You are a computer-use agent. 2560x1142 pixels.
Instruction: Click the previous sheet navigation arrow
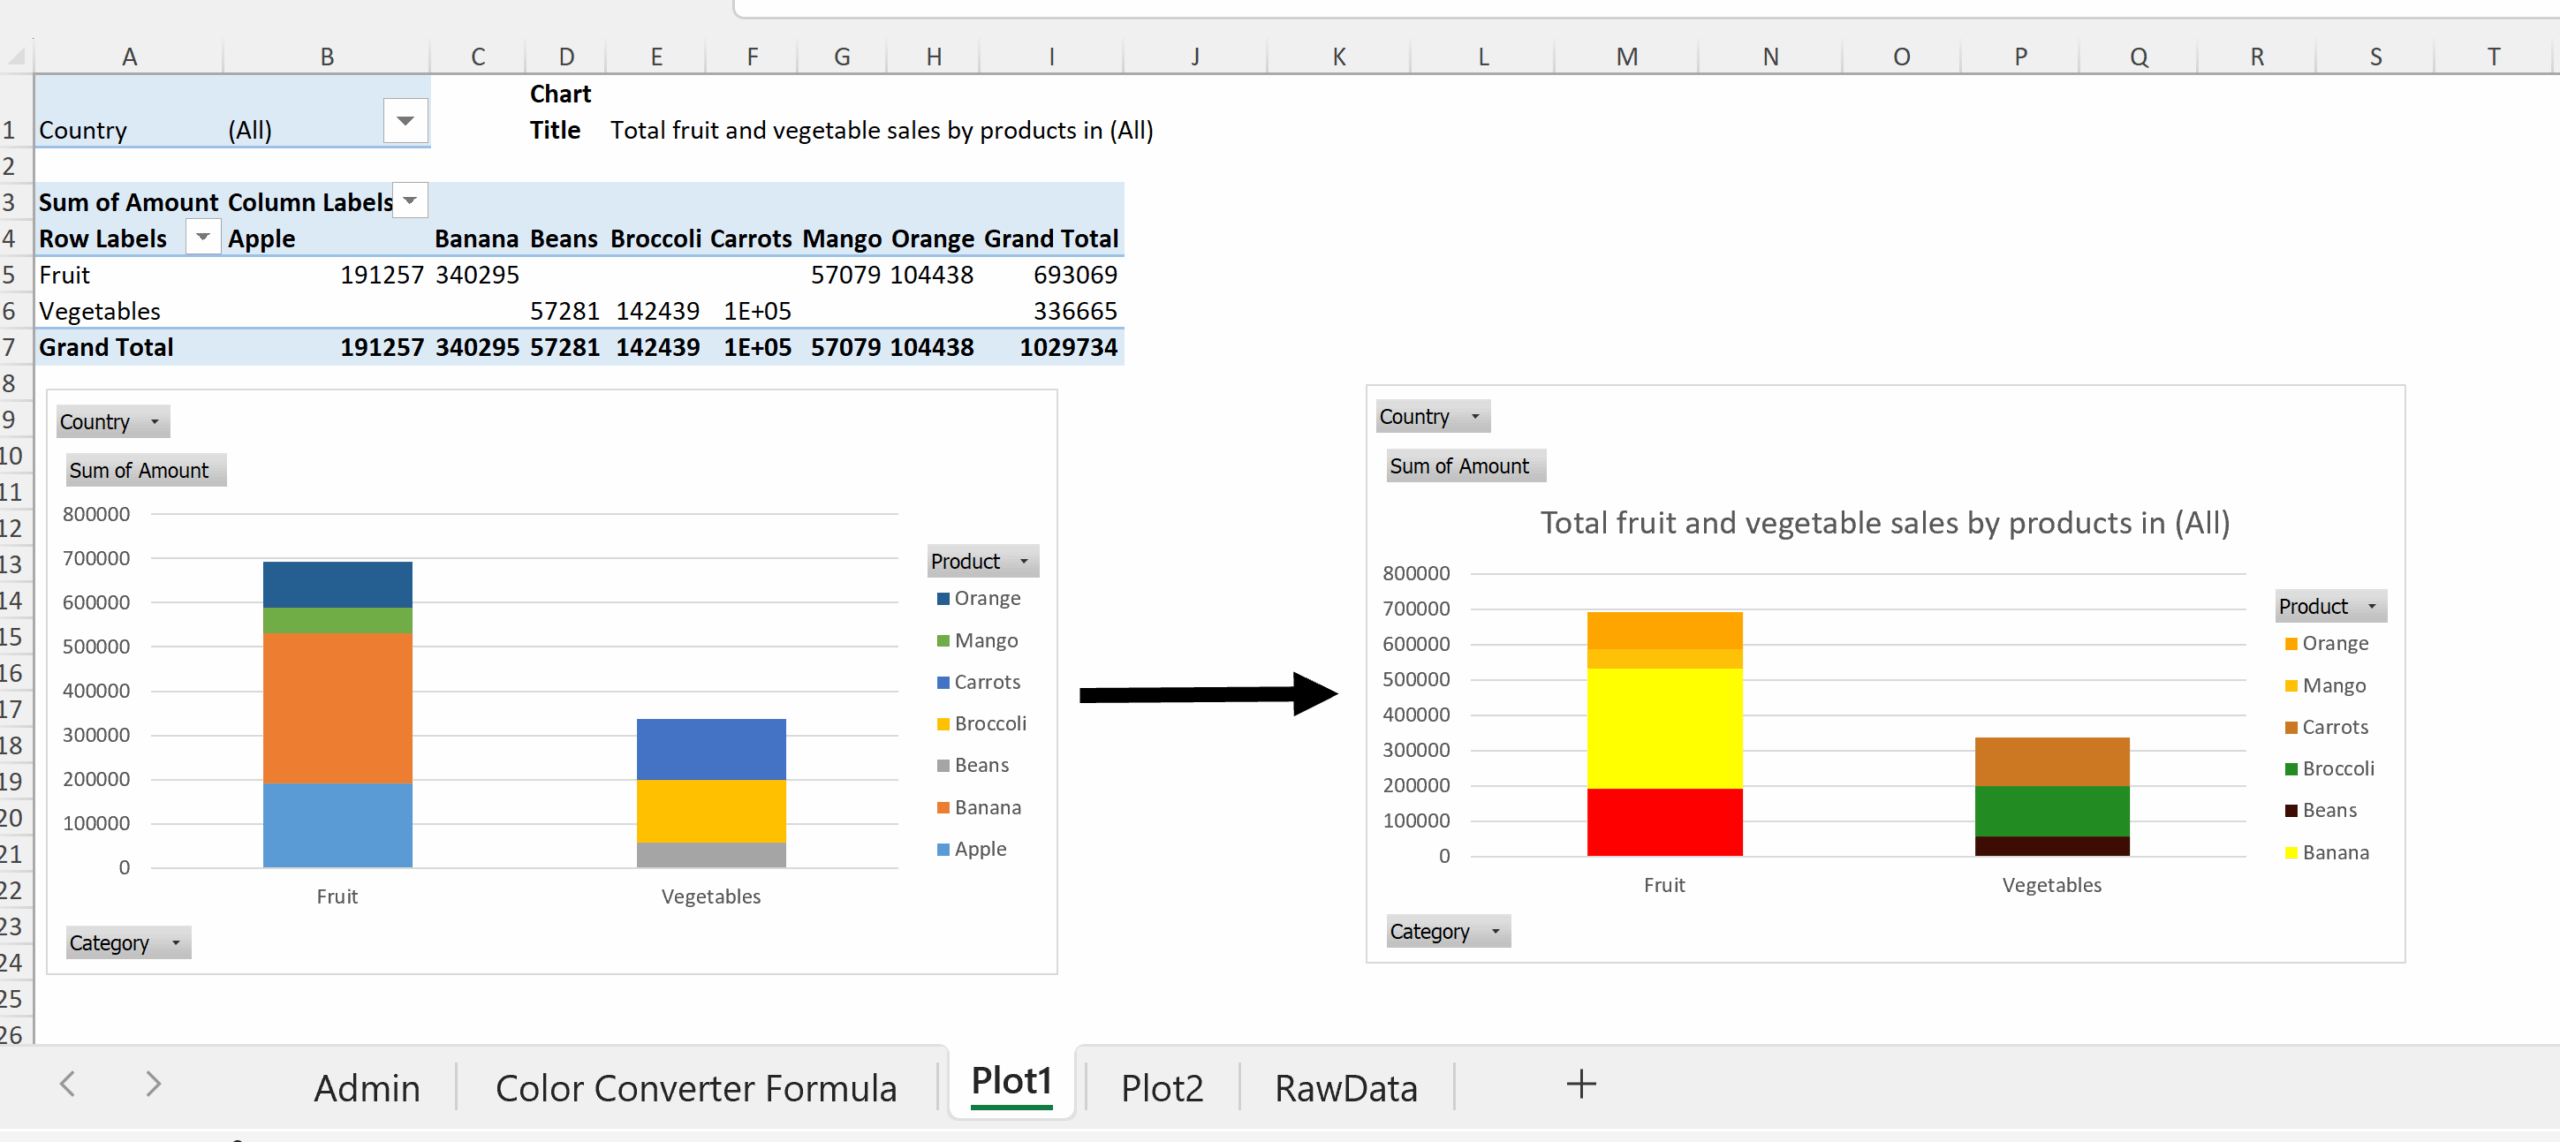tap(67, 1083)
